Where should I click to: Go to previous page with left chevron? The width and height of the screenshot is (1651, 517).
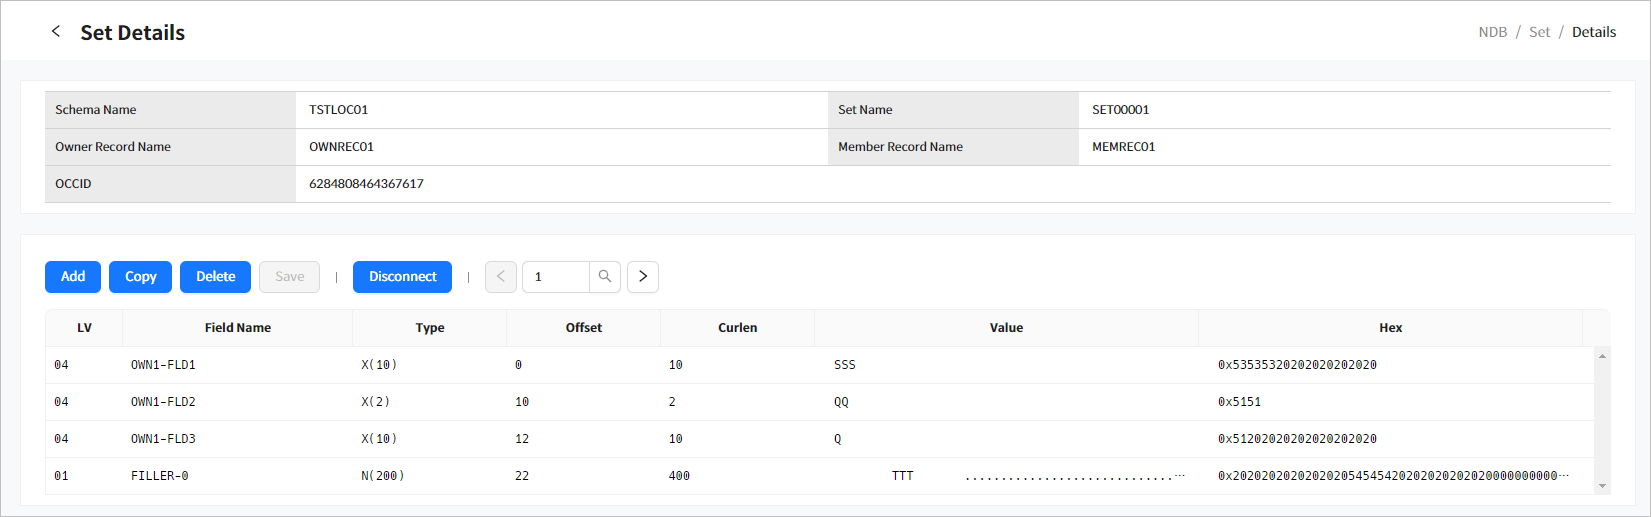[x=501, y=277]
